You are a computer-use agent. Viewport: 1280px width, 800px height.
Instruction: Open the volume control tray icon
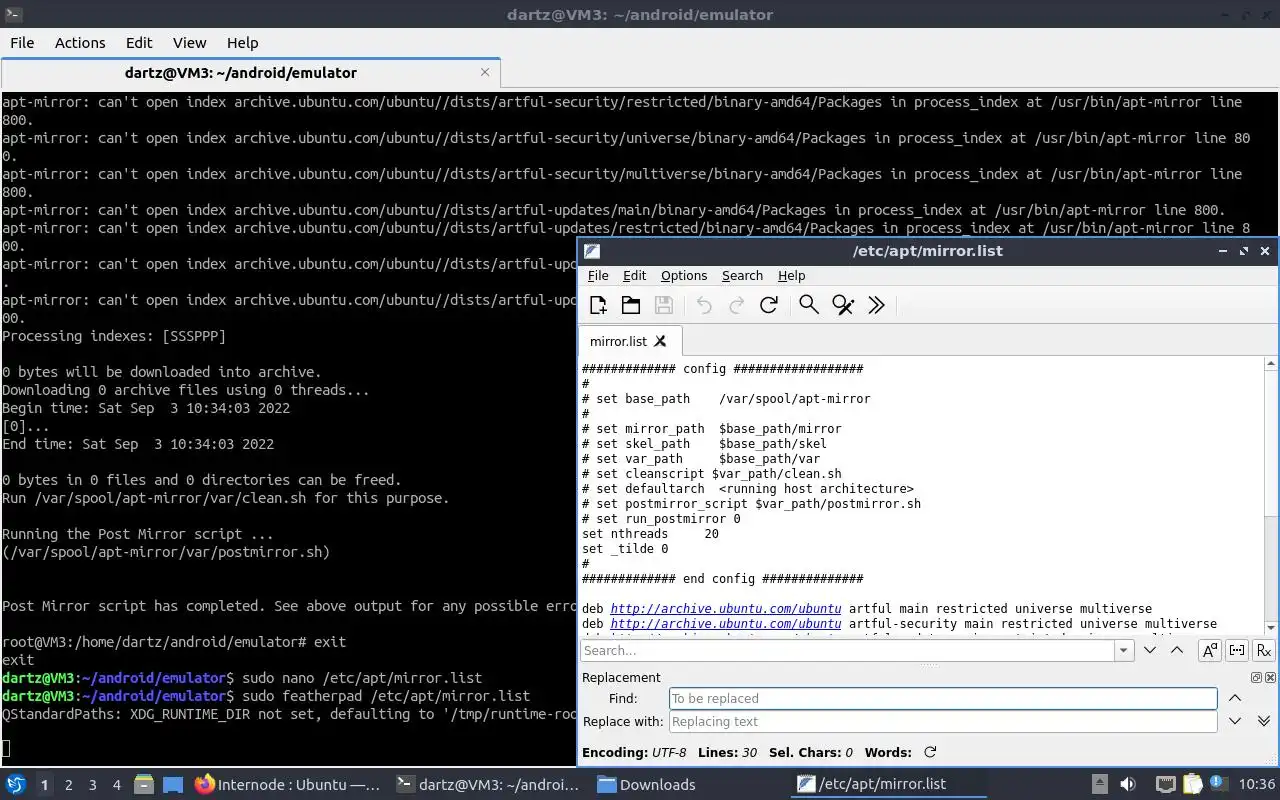(1128, 785)
